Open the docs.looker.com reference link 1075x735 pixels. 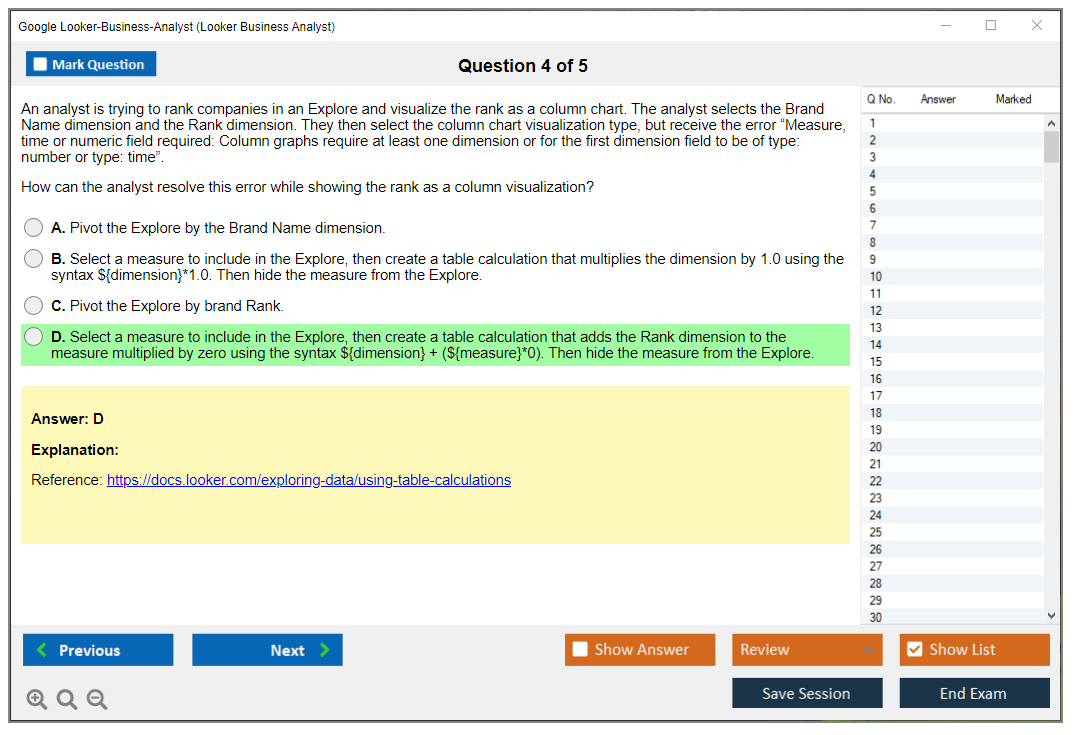pos(308,480)
